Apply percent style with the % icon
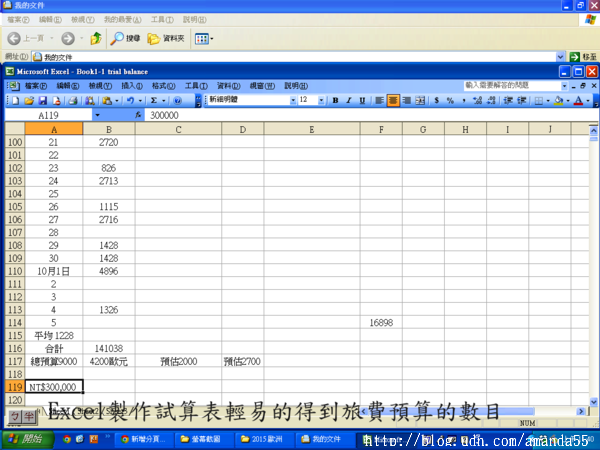600x450 pixels. [x=450, y=101]
